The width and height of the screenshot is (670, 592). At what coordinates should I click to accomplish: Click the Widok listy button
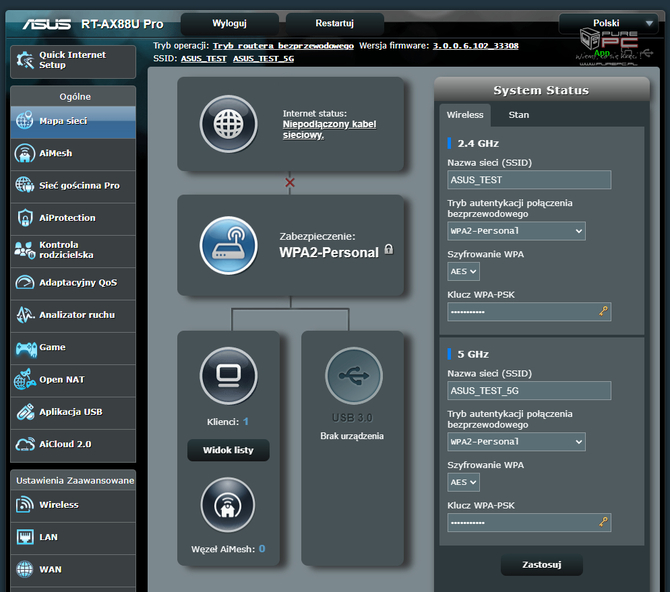228,450
